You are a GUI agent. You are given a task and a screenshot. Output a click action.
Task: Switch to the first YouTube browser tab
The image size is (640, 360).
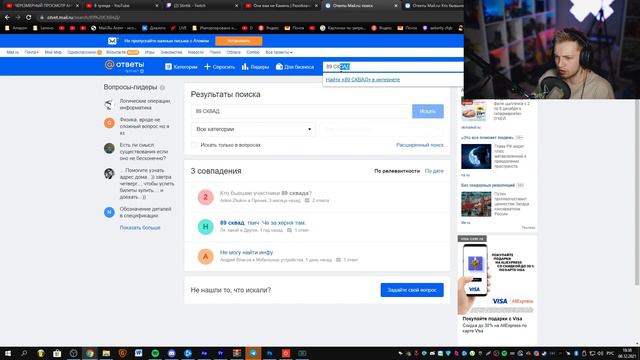(x=41, y=6)
